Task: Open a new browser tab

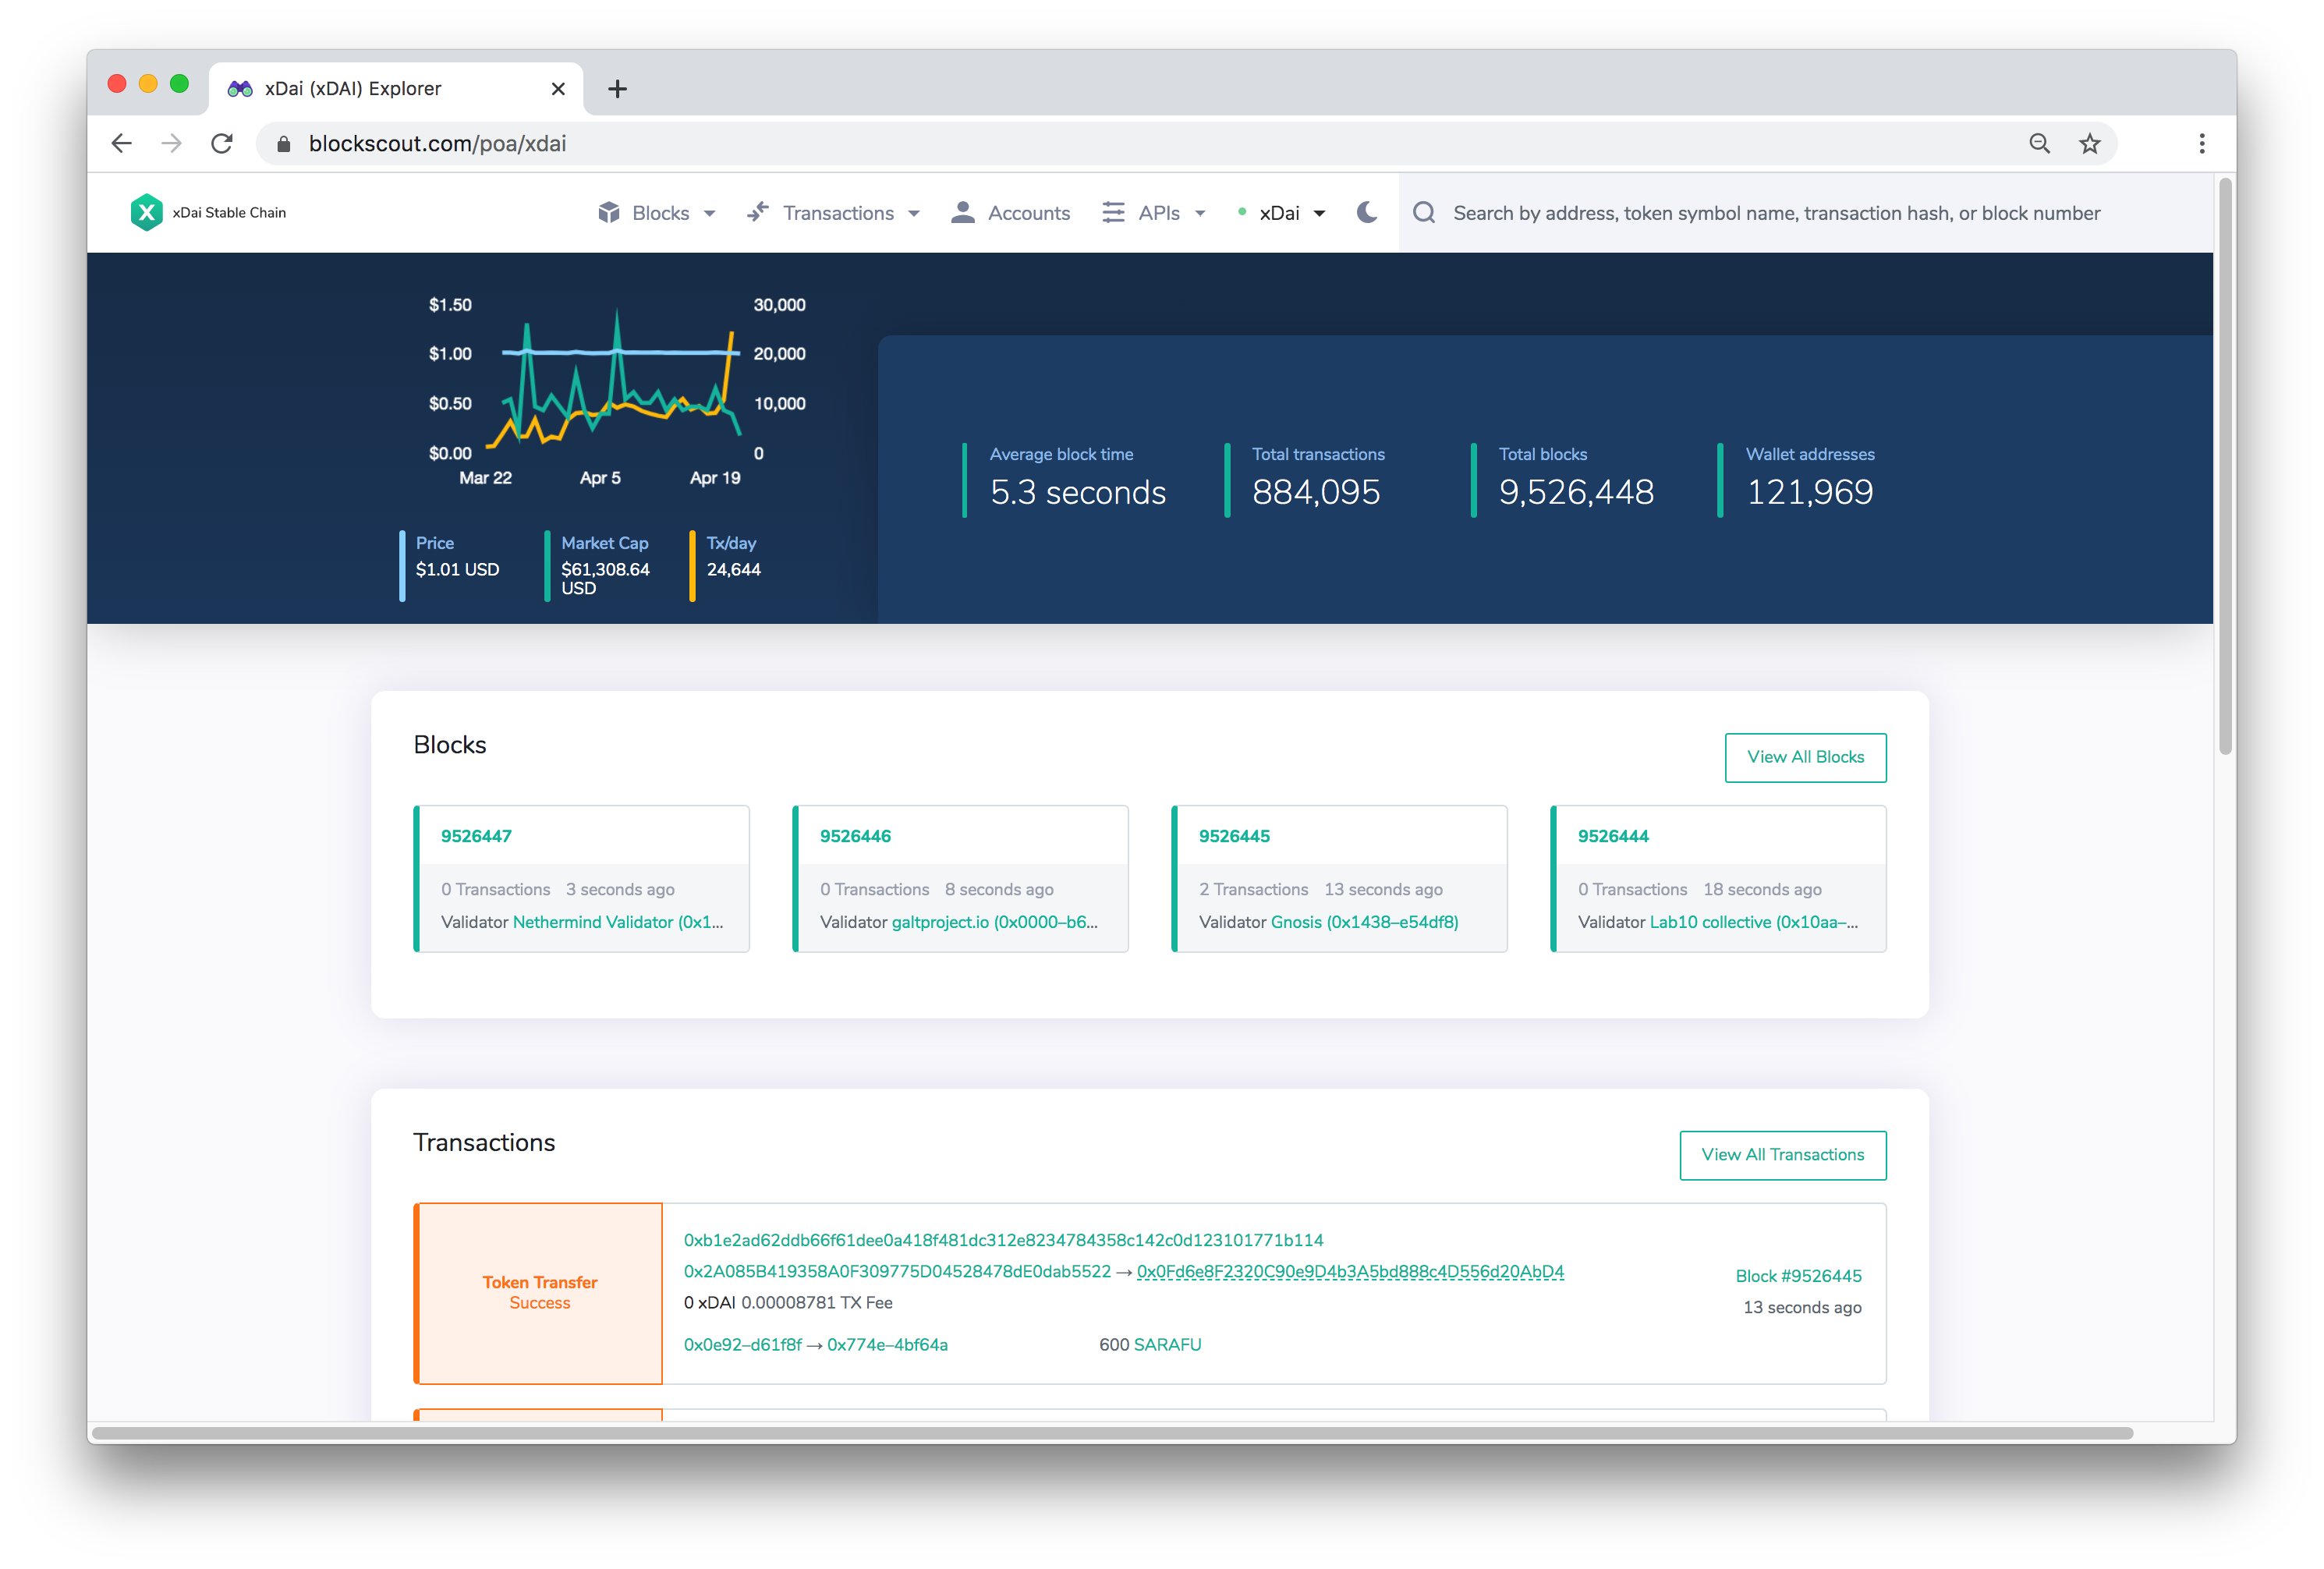Action: [617, 89]
